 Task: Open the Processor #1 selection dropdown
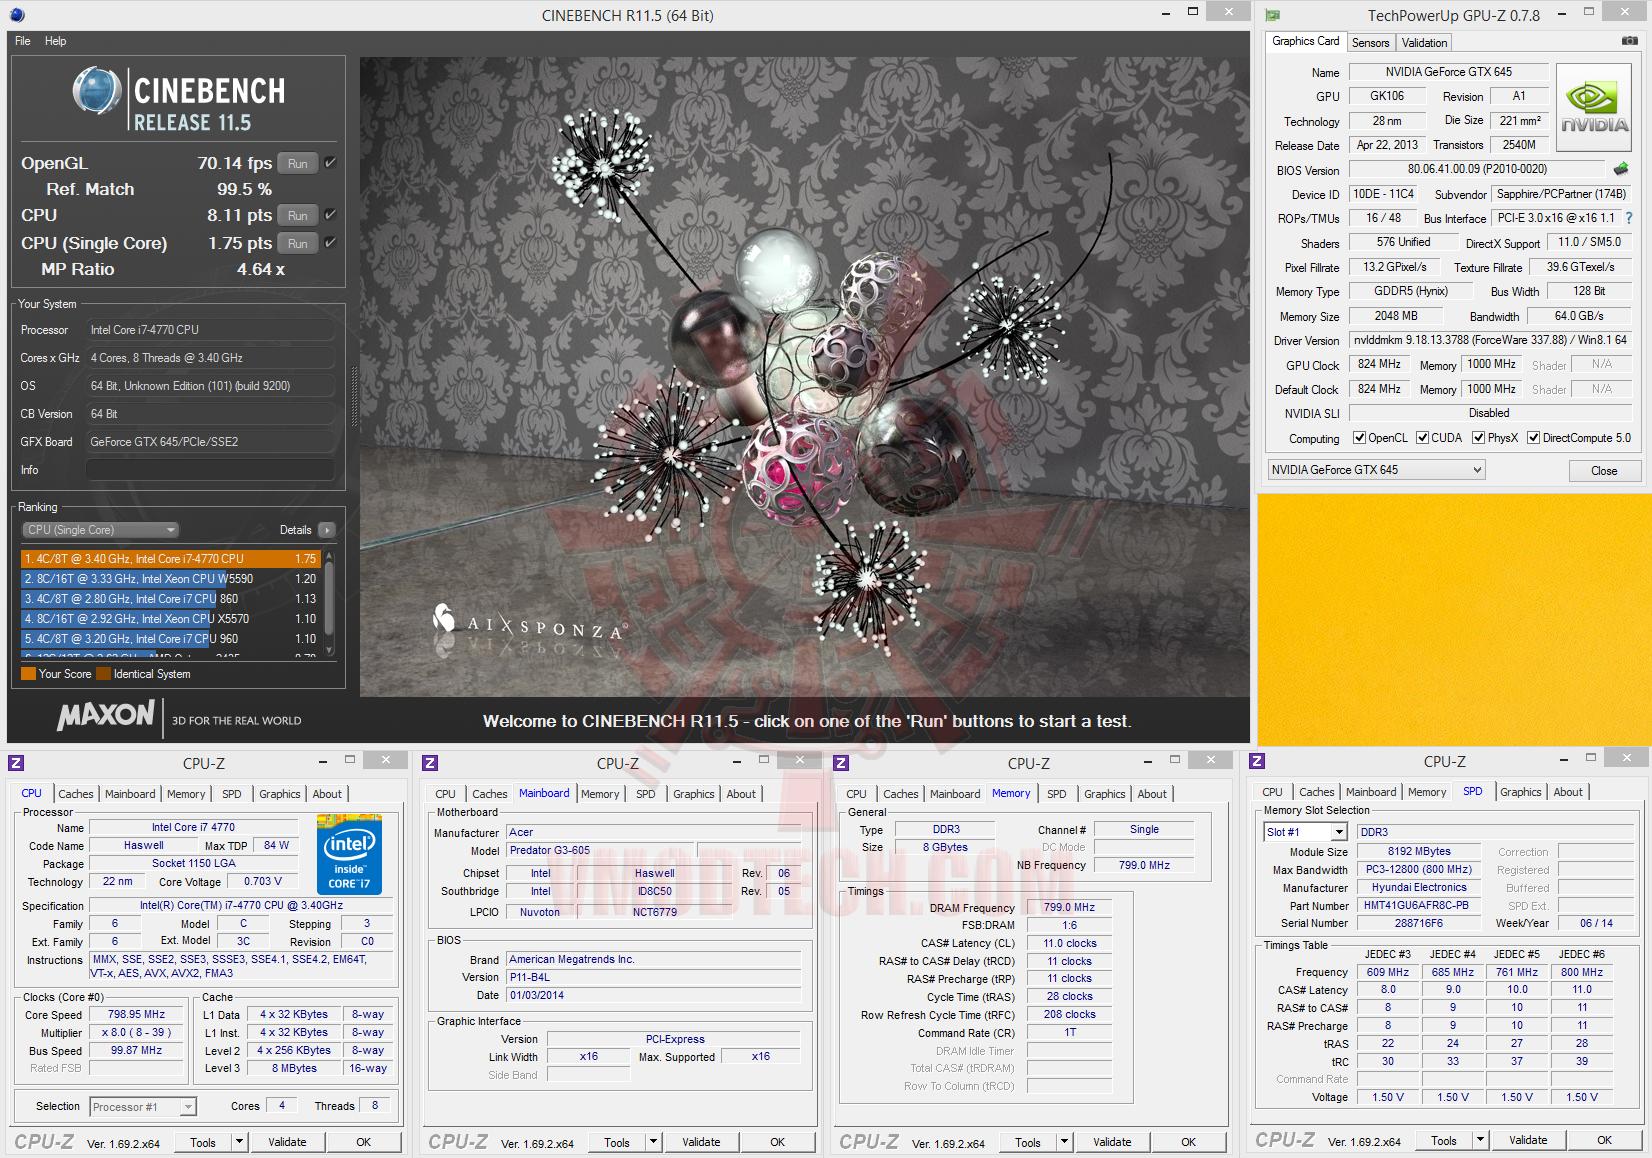(x=143, y=1107)
